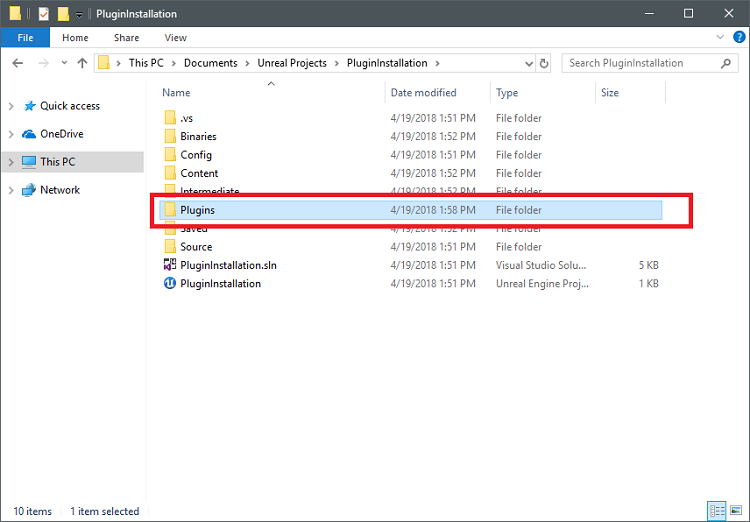750x522 pixels.
Task: Click the Search PluginInstallation input field
Action: coord(640,63)
